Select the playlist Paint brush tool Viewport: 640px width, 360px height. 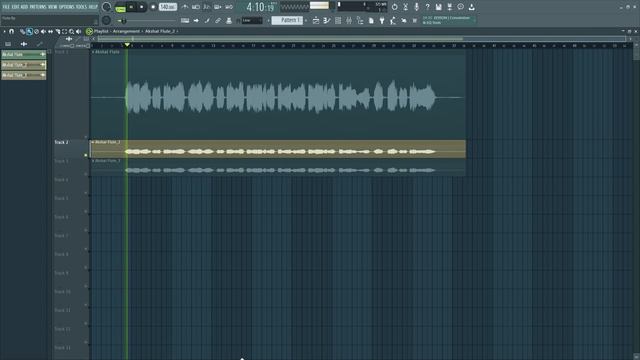[x=29, y=31]
